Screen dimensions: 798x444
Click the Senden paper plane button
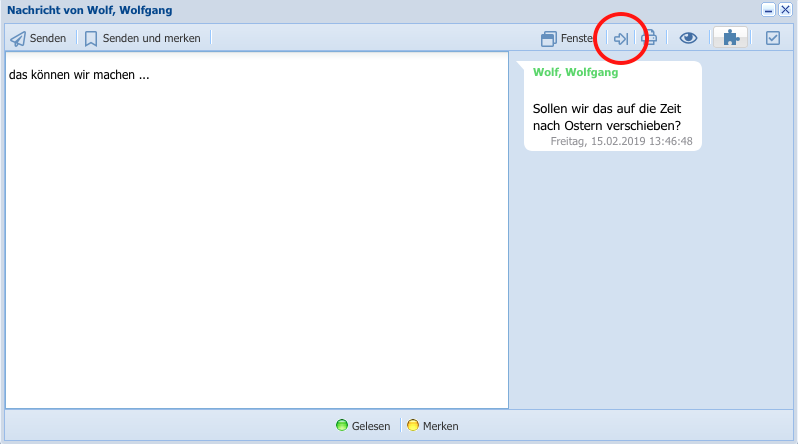pyautogui.click(x=39, y=39)
